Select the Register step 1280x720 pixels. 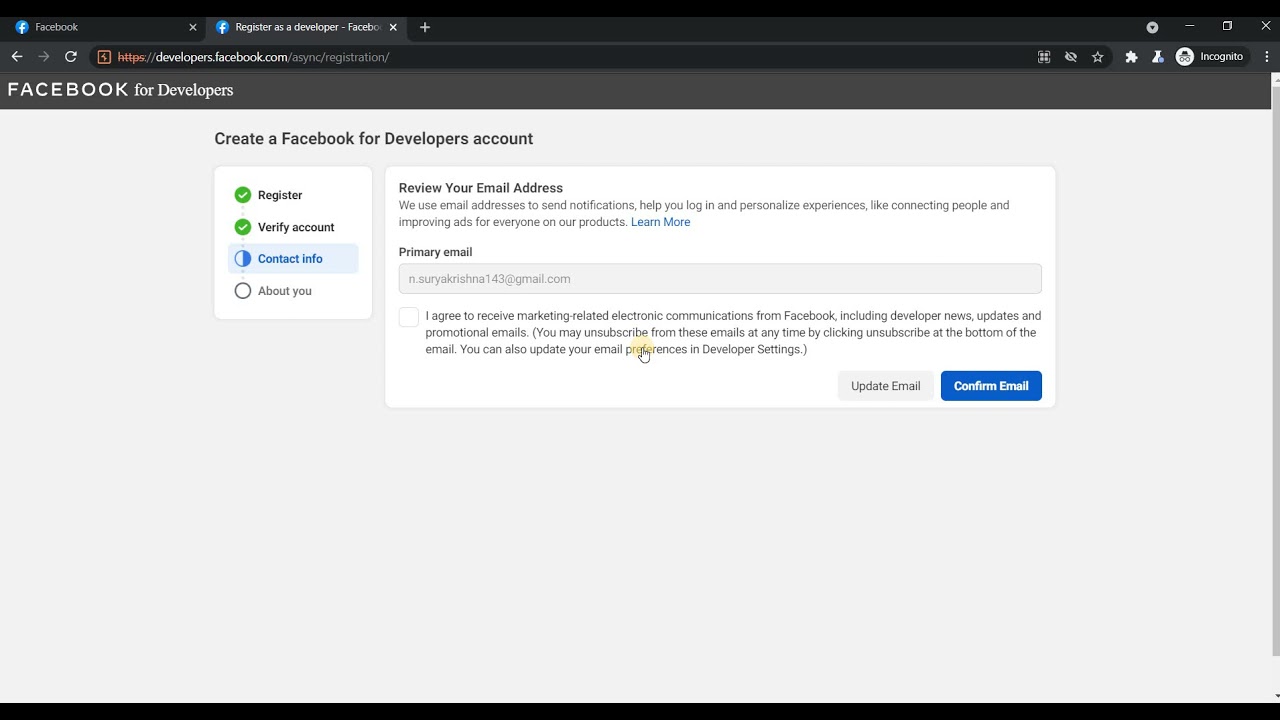(293, 195)
